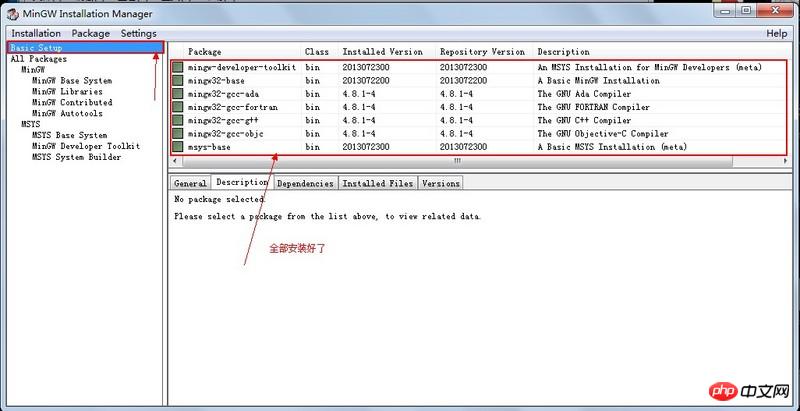Switch to the Versions tab
Viewport: 800px width, 411px height.
441,184
